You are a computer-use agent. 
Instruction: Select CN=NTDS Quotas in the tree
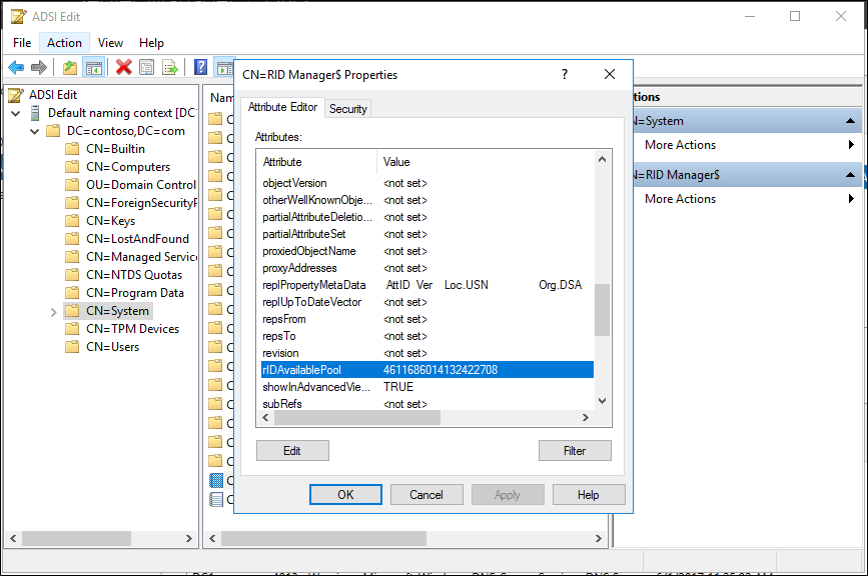click(134, 275)
